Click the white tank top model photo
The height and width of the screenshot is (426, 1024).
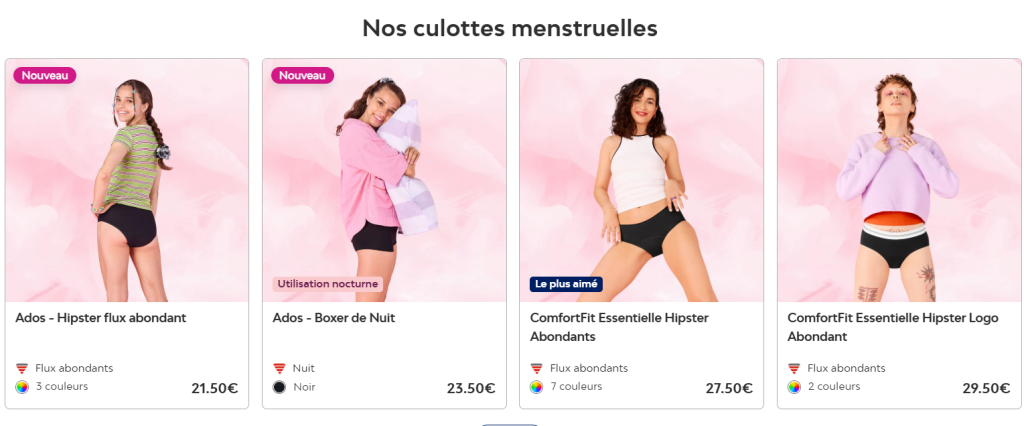tap(641, 181)
